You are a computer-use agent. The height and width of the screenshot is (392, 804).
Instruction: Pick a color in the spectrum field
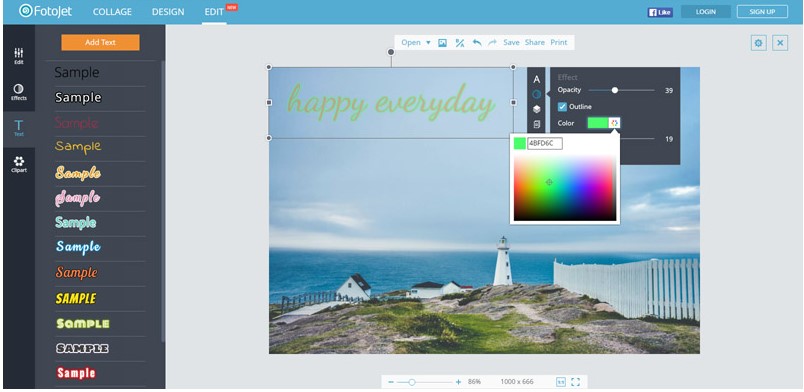(x=565, y=188)
